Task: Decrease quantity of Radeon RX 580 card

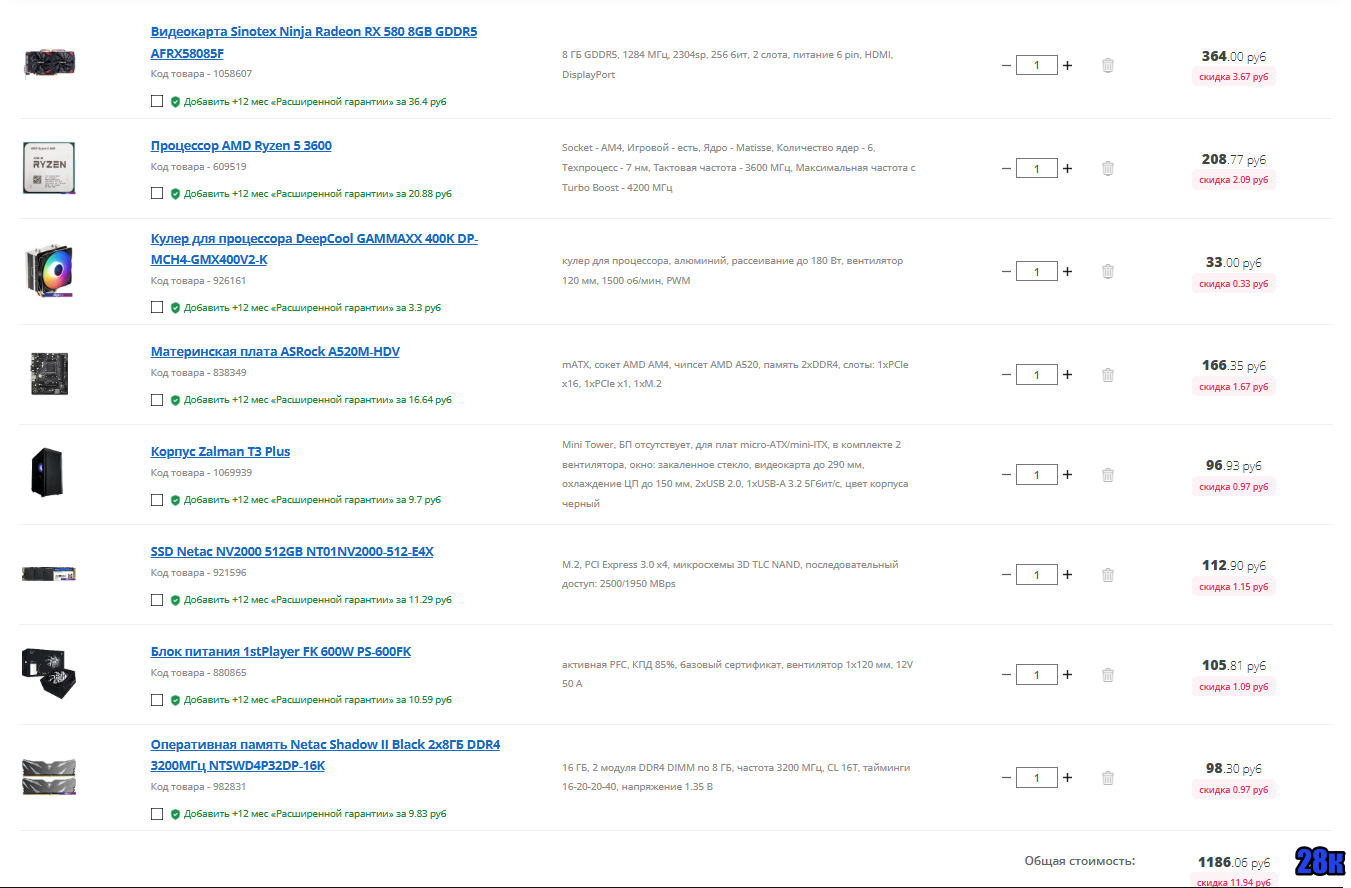Action: pos(1006,65)
